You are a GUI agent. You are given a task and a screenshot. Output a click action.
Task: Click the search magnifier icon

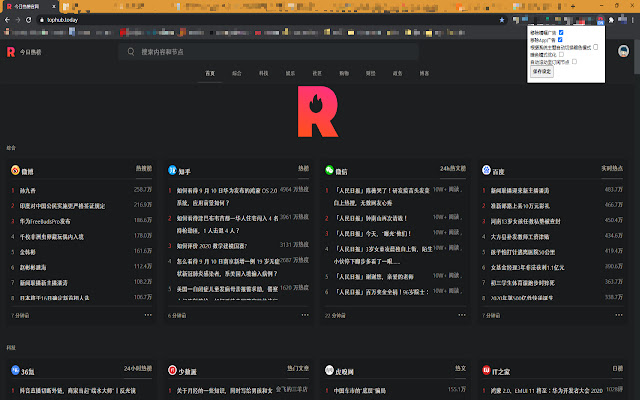131,52
